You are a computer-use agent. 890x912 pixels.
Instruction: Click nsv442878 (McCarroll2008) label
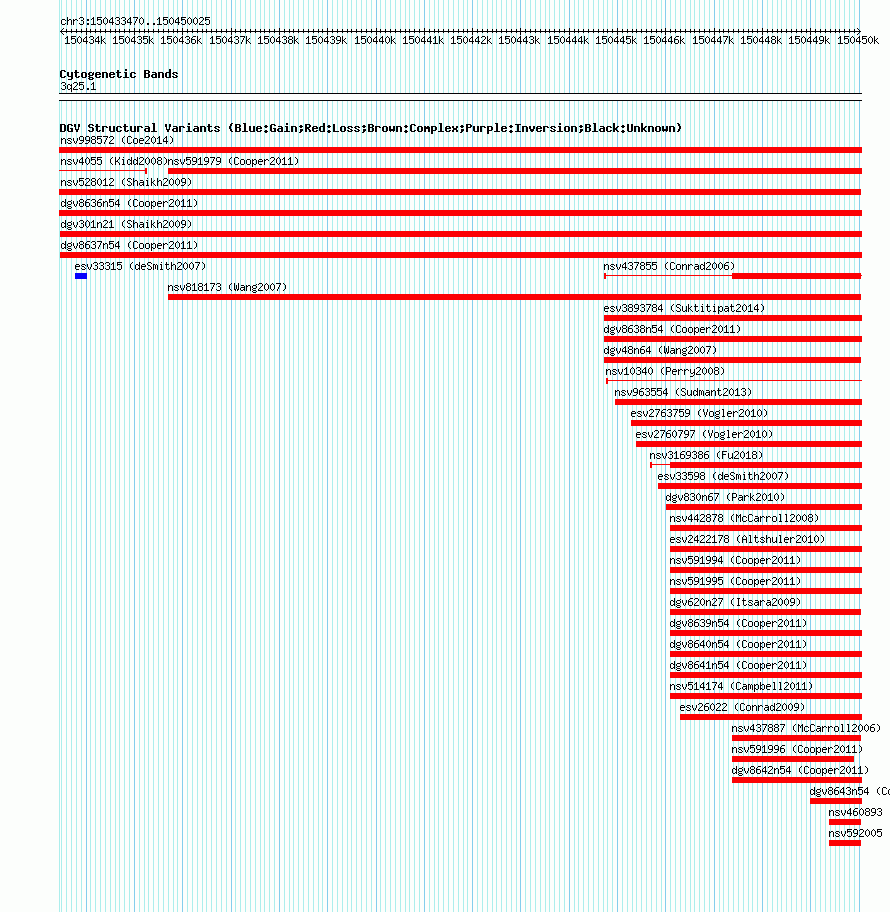744,518
